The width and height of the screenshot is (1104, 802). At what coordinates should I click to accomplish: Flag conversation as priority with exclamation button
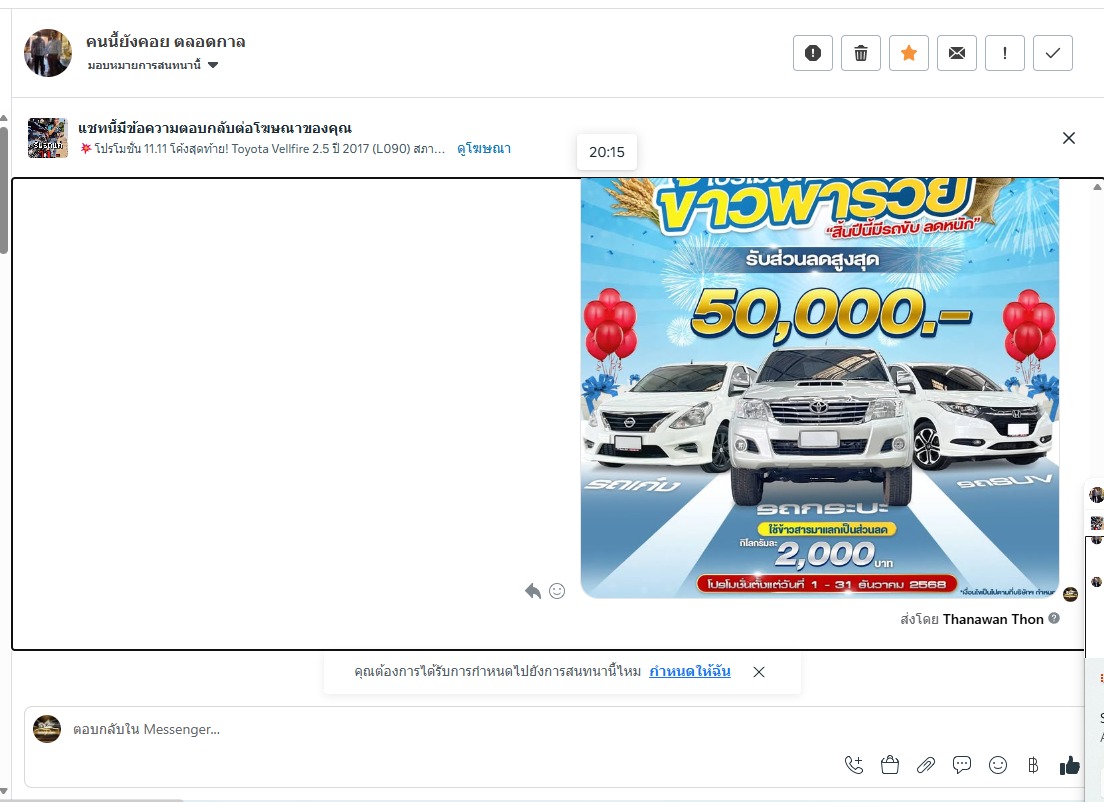pos(1005,53)
